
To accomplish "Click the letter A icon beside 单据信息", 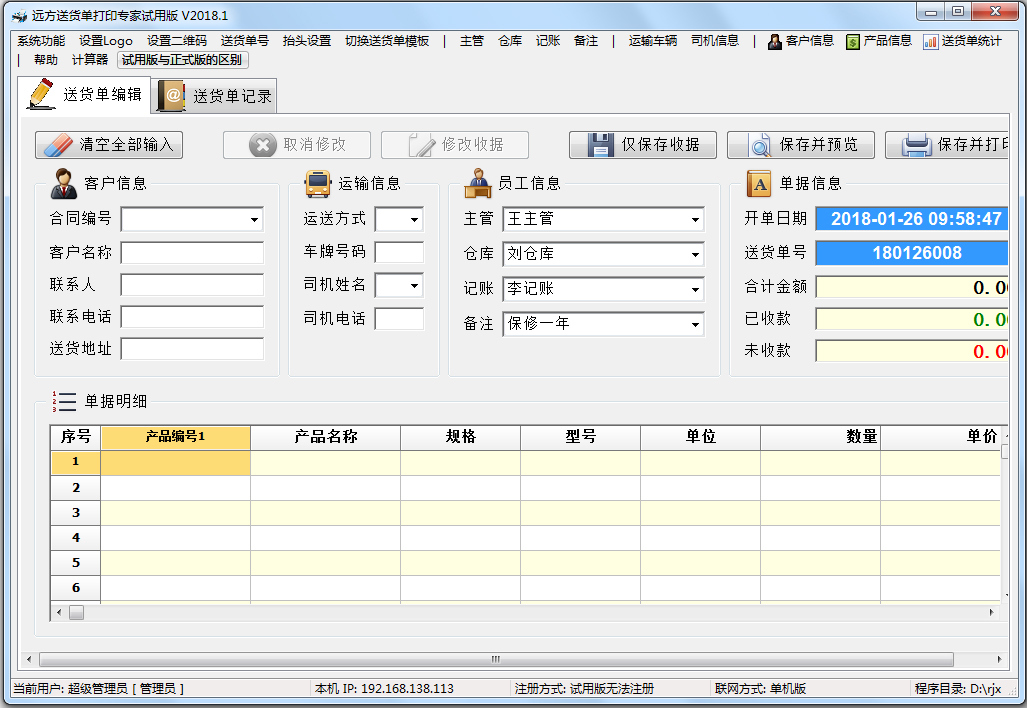I will (759, 183).
